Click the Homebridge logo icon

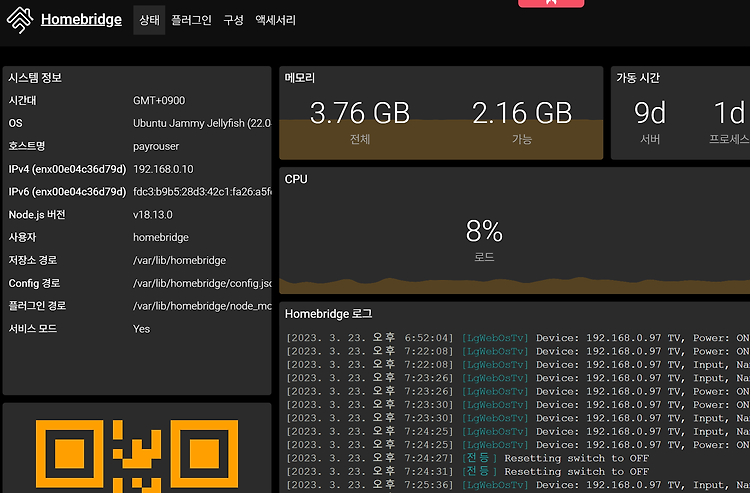pyautogui.click(x=20, y=20)
